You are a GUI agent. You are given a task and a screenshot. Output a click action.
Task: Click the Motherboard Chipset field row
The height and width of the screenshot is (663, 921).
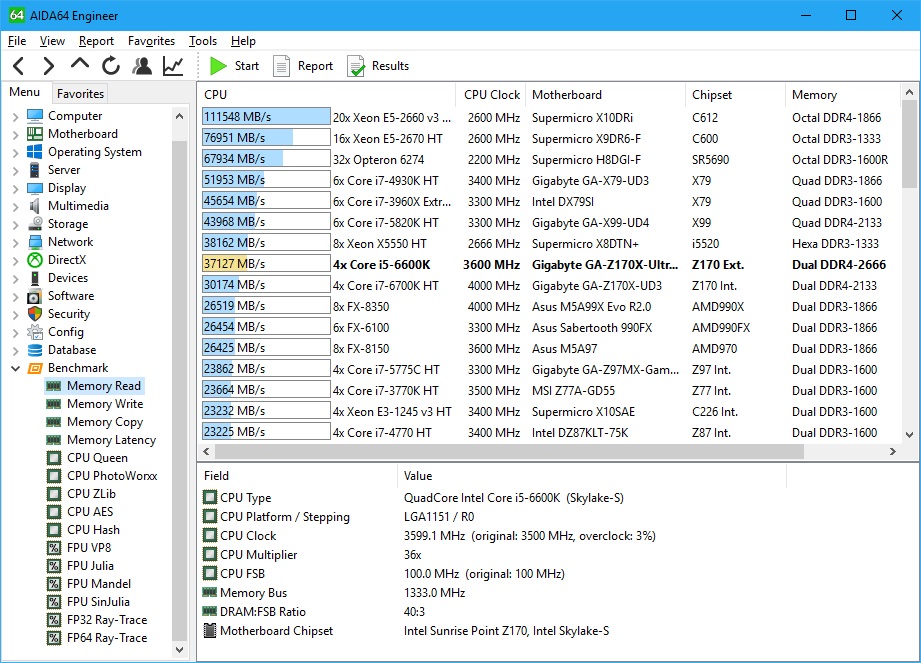tap(493, 631)
